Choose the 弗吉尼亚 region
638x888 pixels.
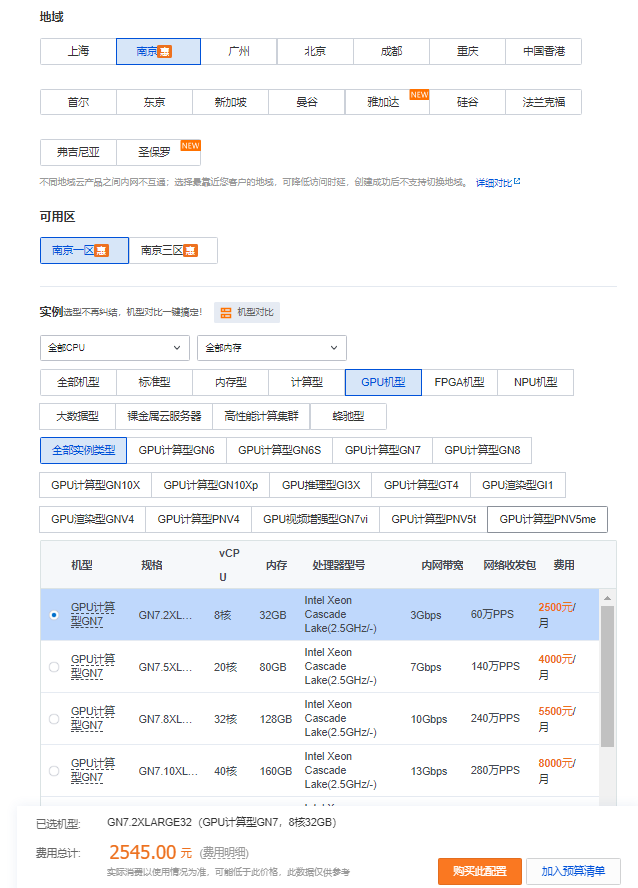78,152
